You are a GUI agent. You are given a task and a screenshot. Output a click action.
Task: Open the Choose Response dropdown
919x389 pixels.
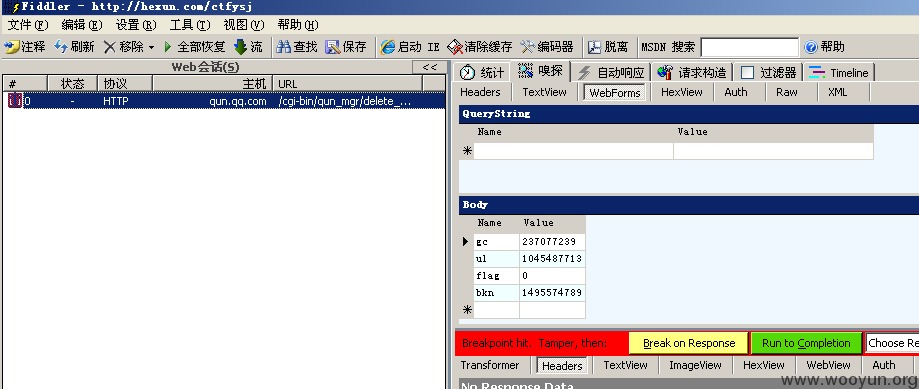(x=892, y=343)
